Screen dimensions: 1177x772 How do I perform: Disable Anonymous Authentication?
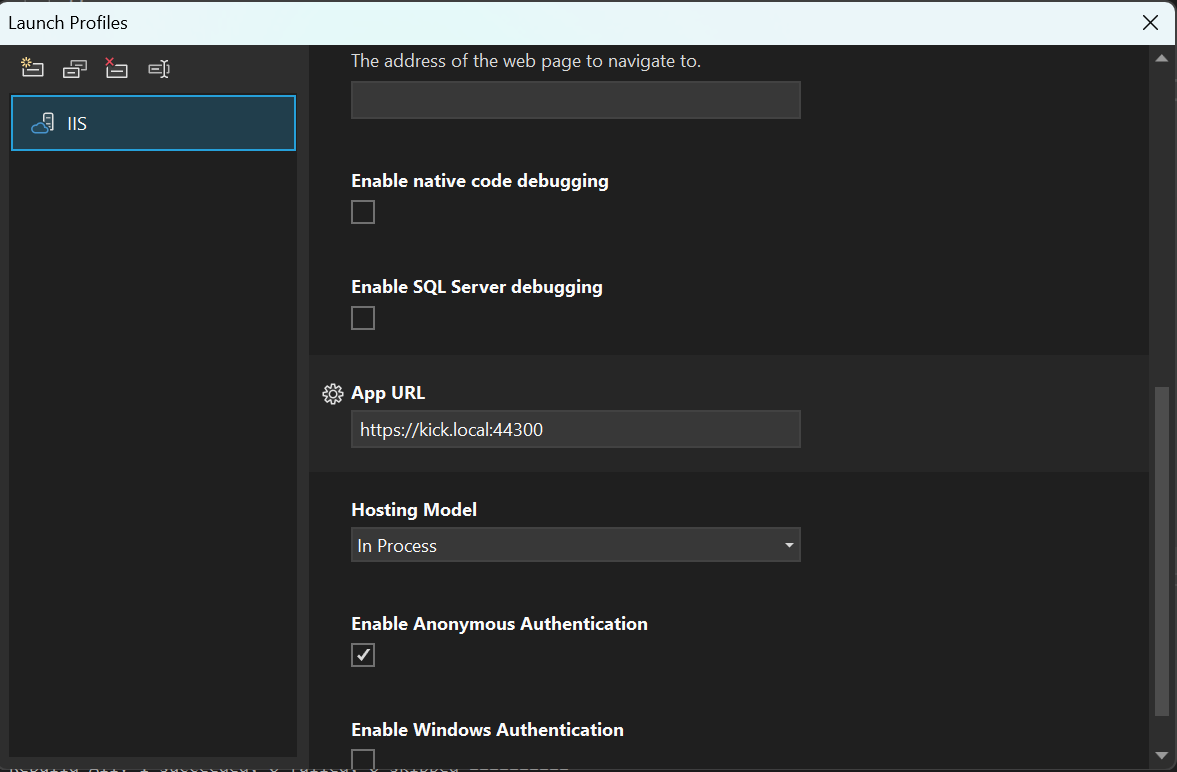pyautogui.click(x=362, y=654)
